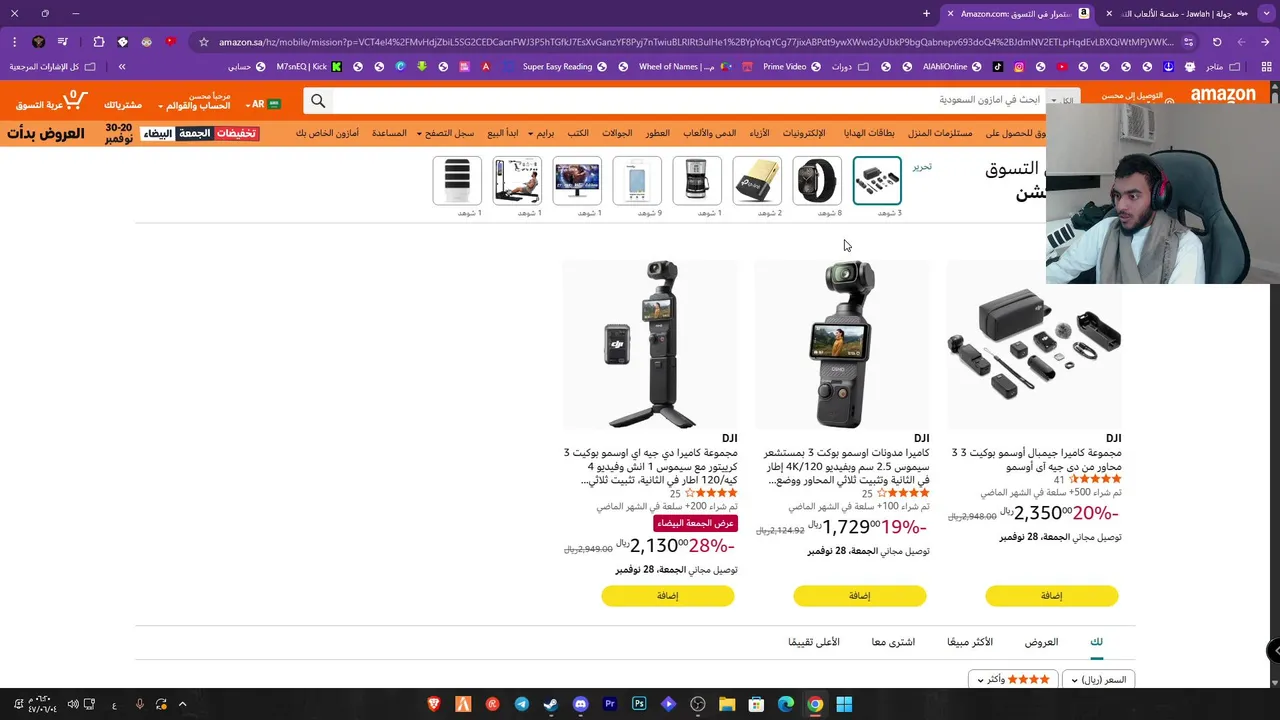Image resolution: width=1280 pixels, height=720 pixels.
Task: Launch Photoshop from the taskbar
Action: tap(639, 704)
